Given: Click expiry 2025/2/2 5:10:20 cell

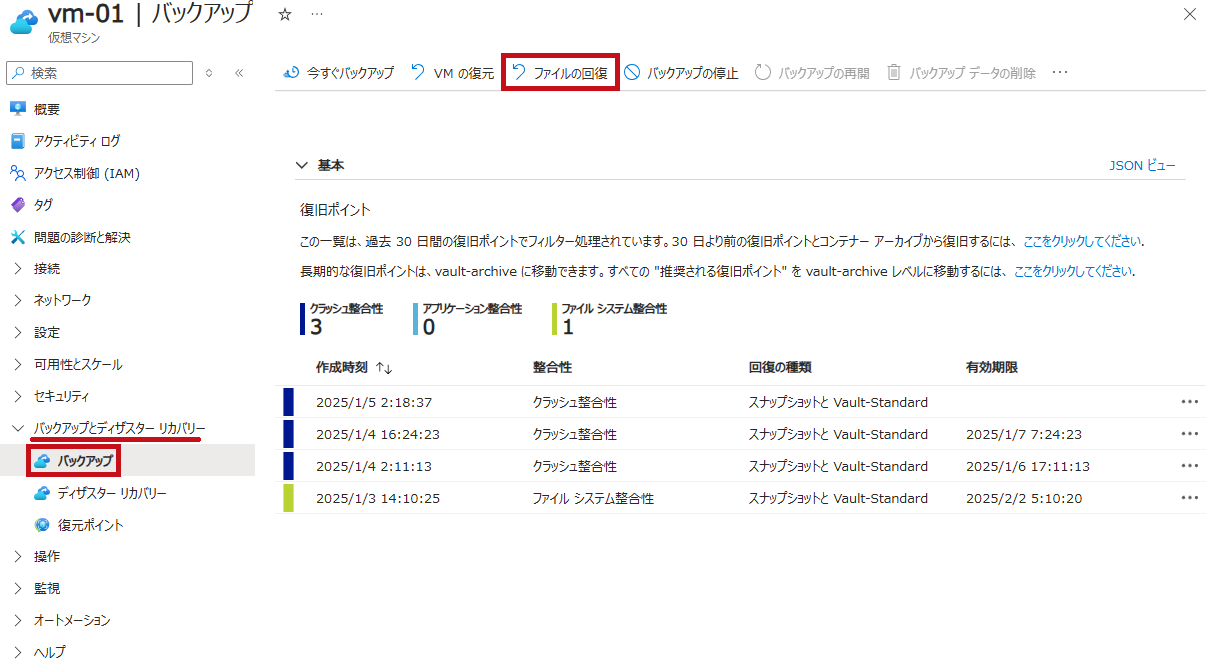Looking at the screenshot, I should [x=1023, y=498].
